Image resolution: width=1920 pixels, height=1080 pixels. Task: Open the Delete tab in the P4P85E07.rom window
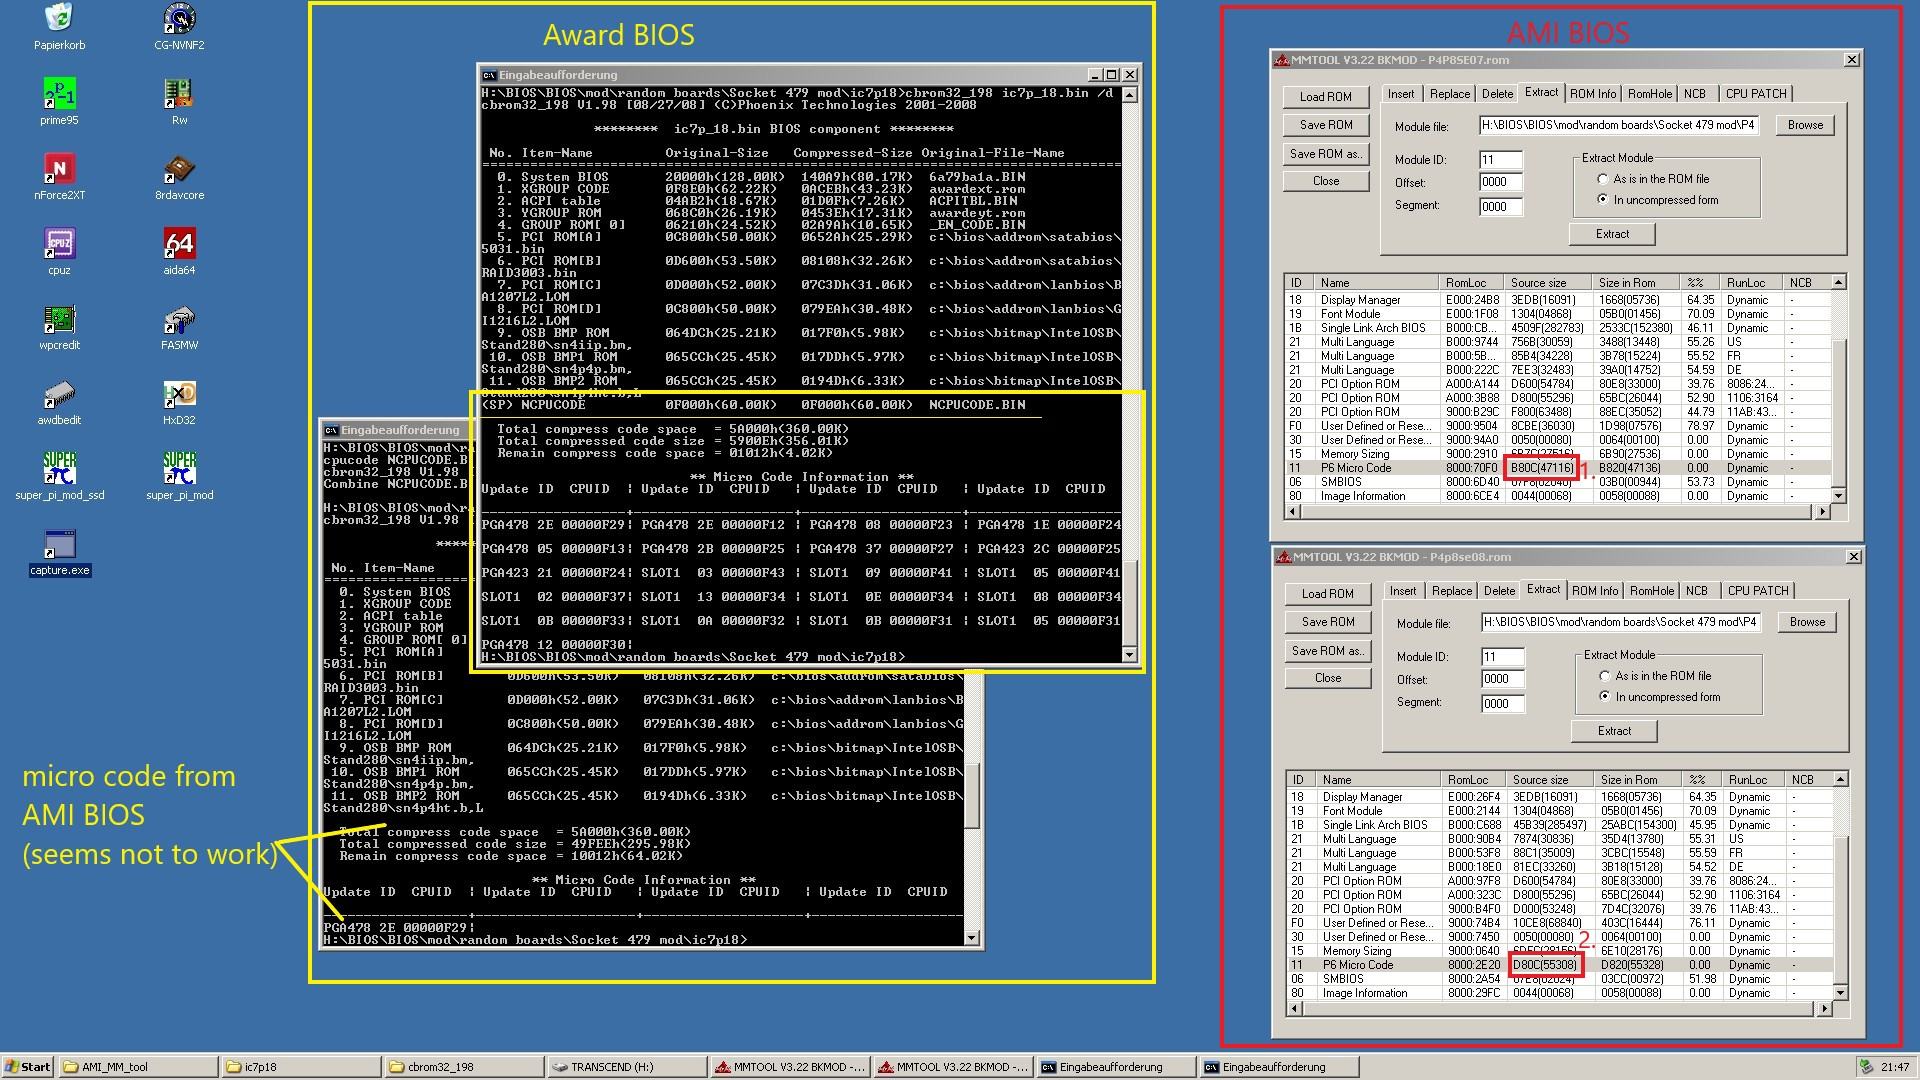coord(1497,94)
